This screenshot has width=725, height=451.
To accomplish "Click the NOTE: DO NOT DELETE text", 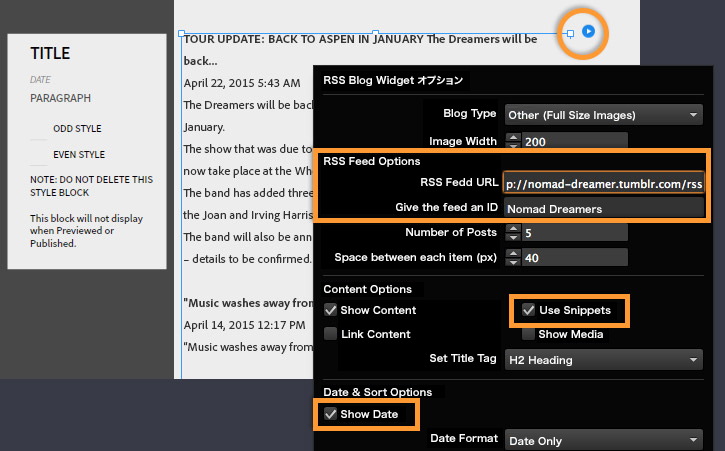I will click(91, 185).
